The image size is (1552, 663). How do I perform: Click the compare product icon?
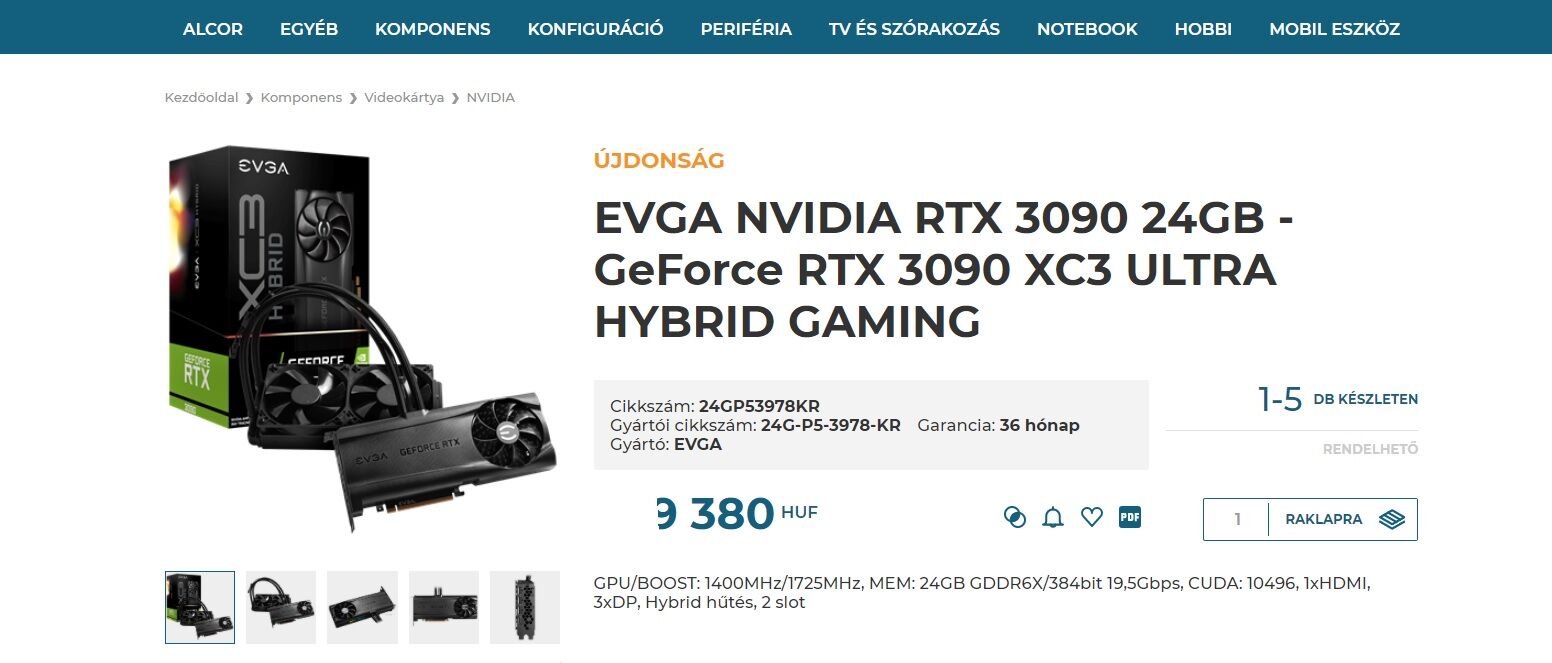[1014, 517]
